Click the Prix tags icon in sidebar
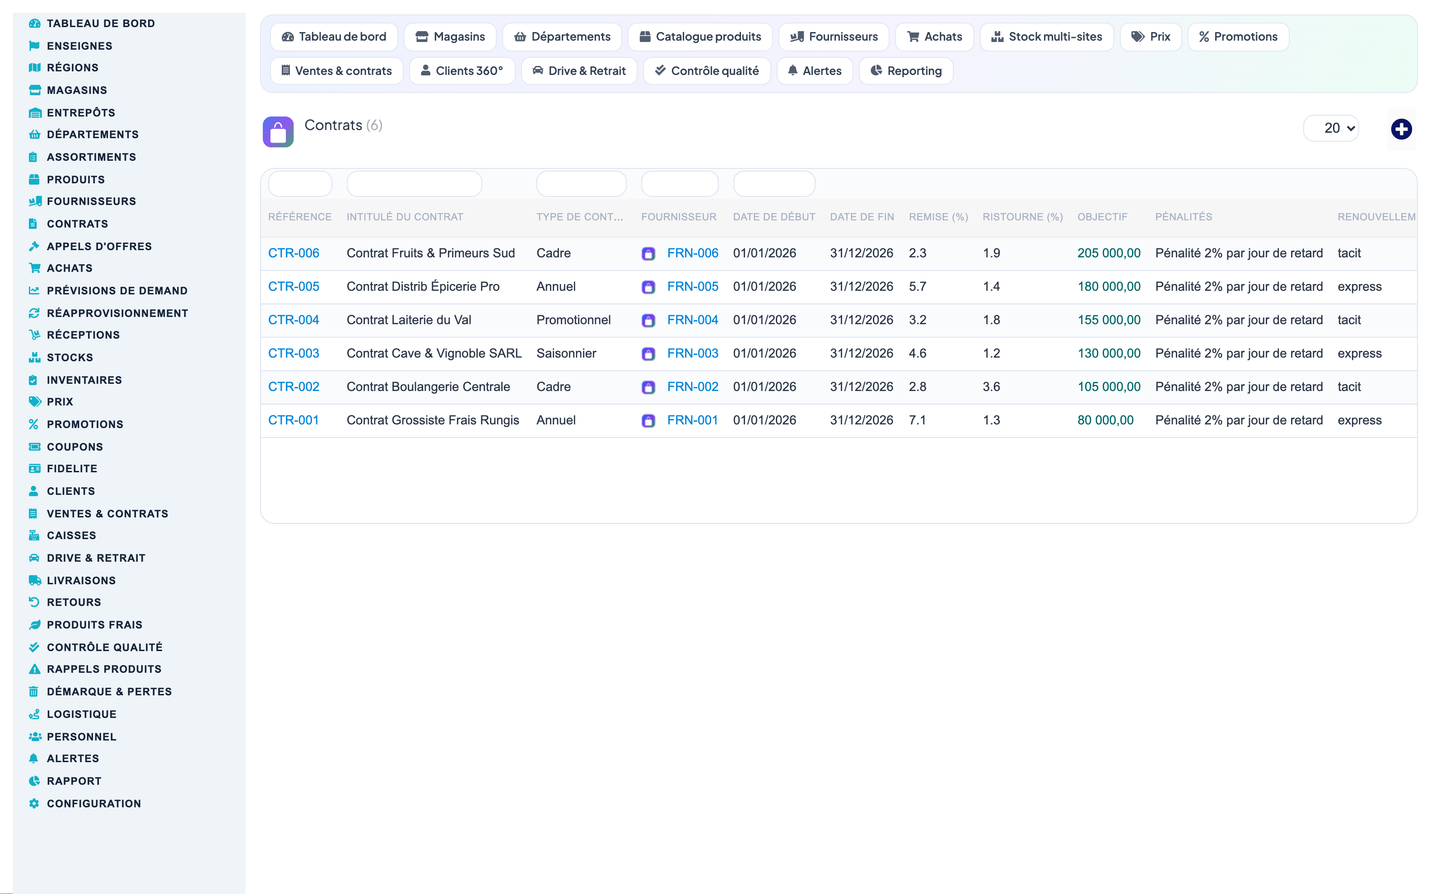 (35, 402)
